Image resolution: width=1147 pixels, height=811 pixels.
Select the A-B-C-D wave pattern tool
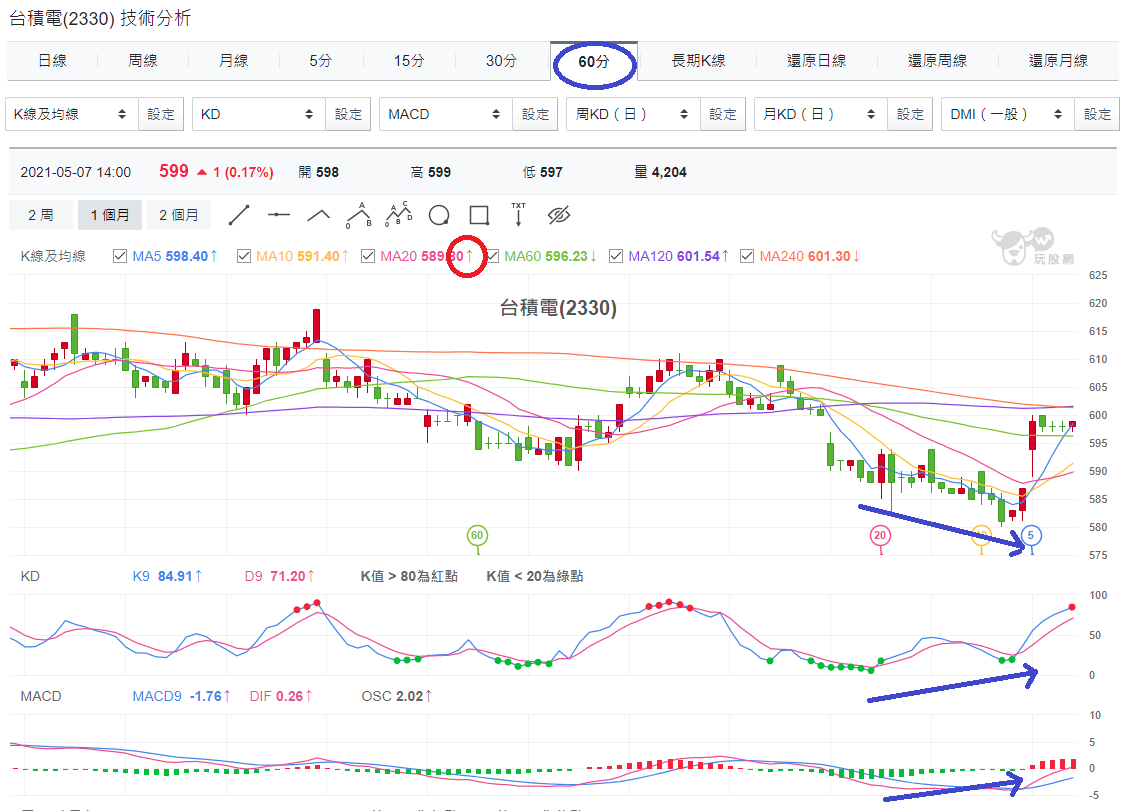(x=399, y=214)
